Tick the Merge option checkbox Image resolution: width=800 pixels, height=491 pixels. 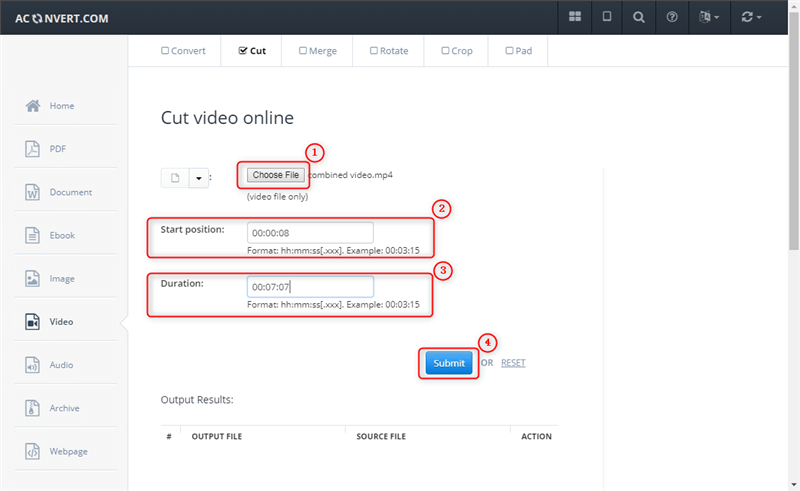click(303, 51)
